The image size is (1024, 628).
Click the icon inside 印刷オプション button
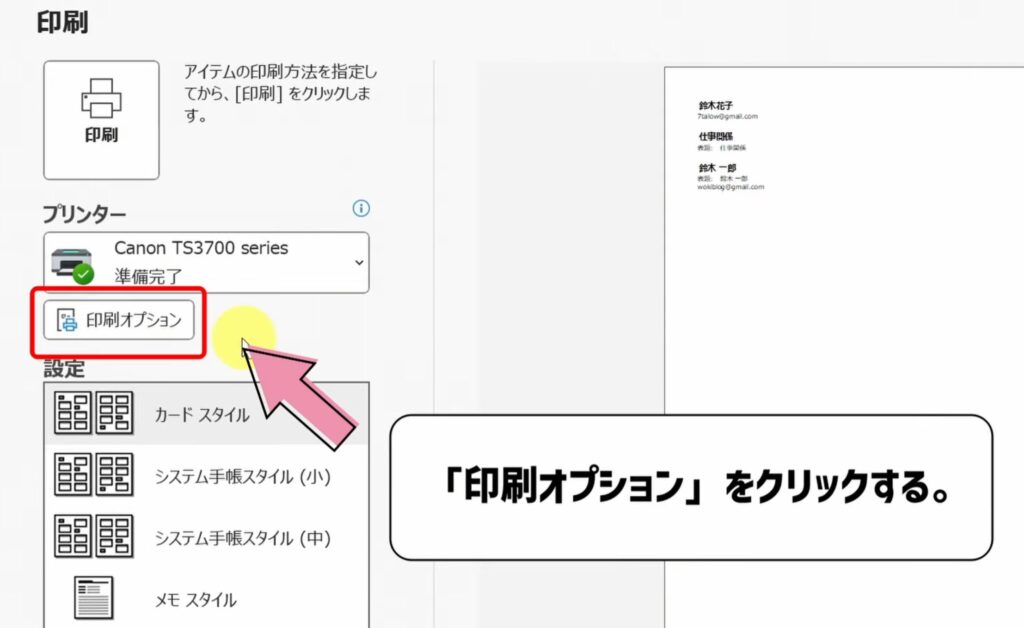click(67, 320)
